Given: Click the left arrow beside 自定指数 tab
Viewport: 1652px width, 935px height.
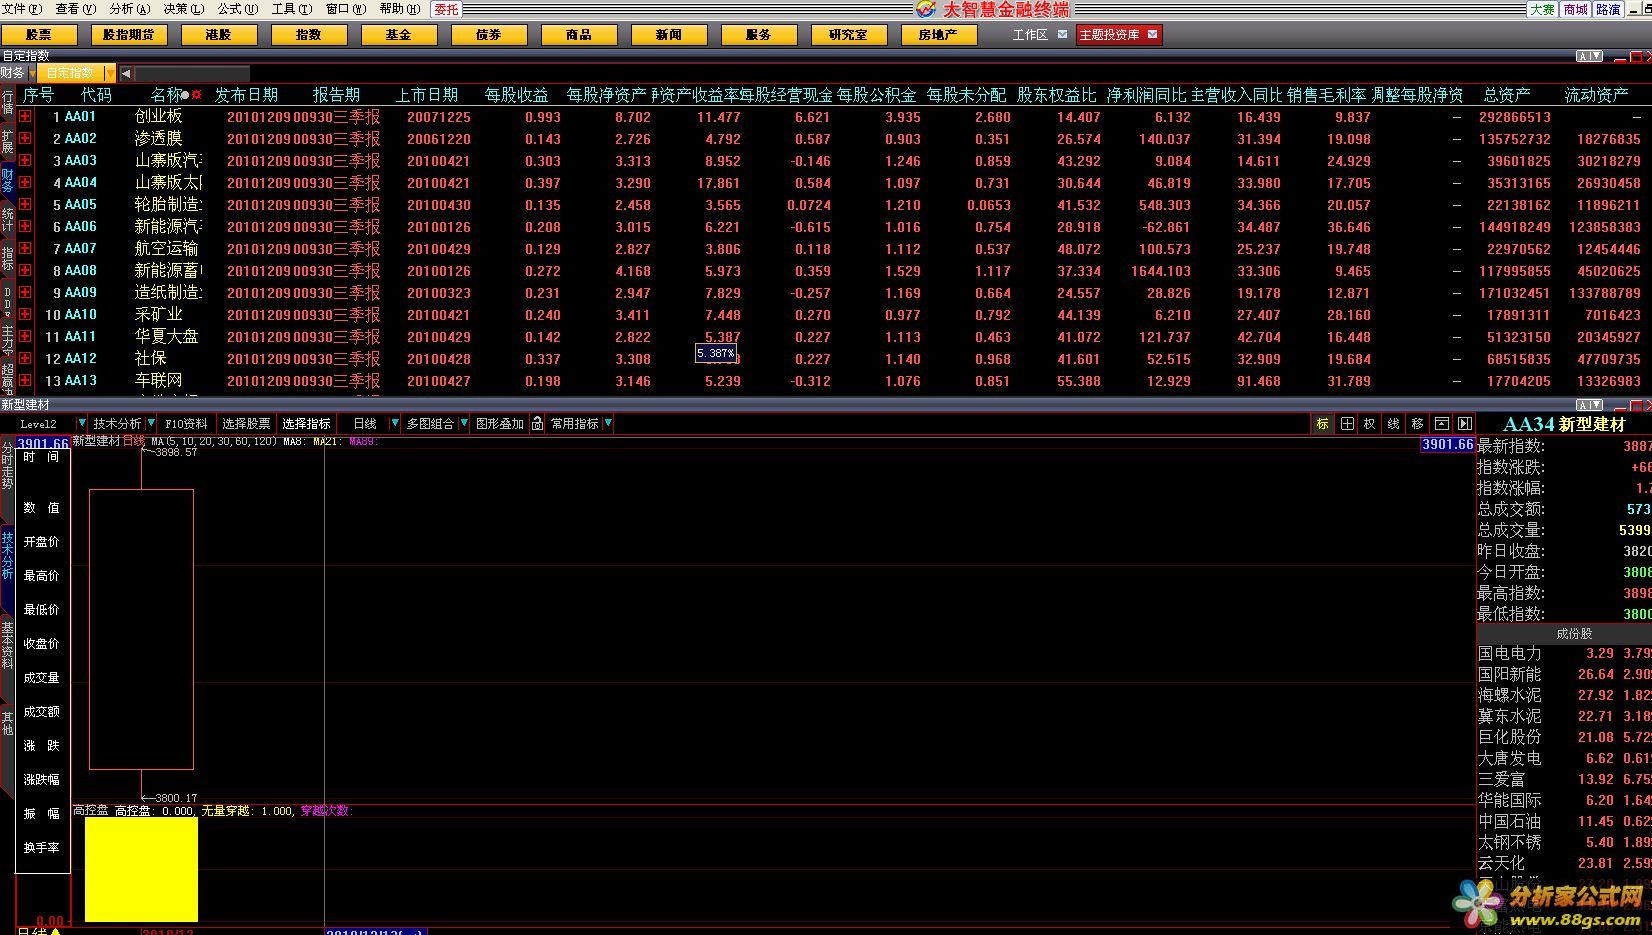Looking at the screenshot, I should [126, 73].
